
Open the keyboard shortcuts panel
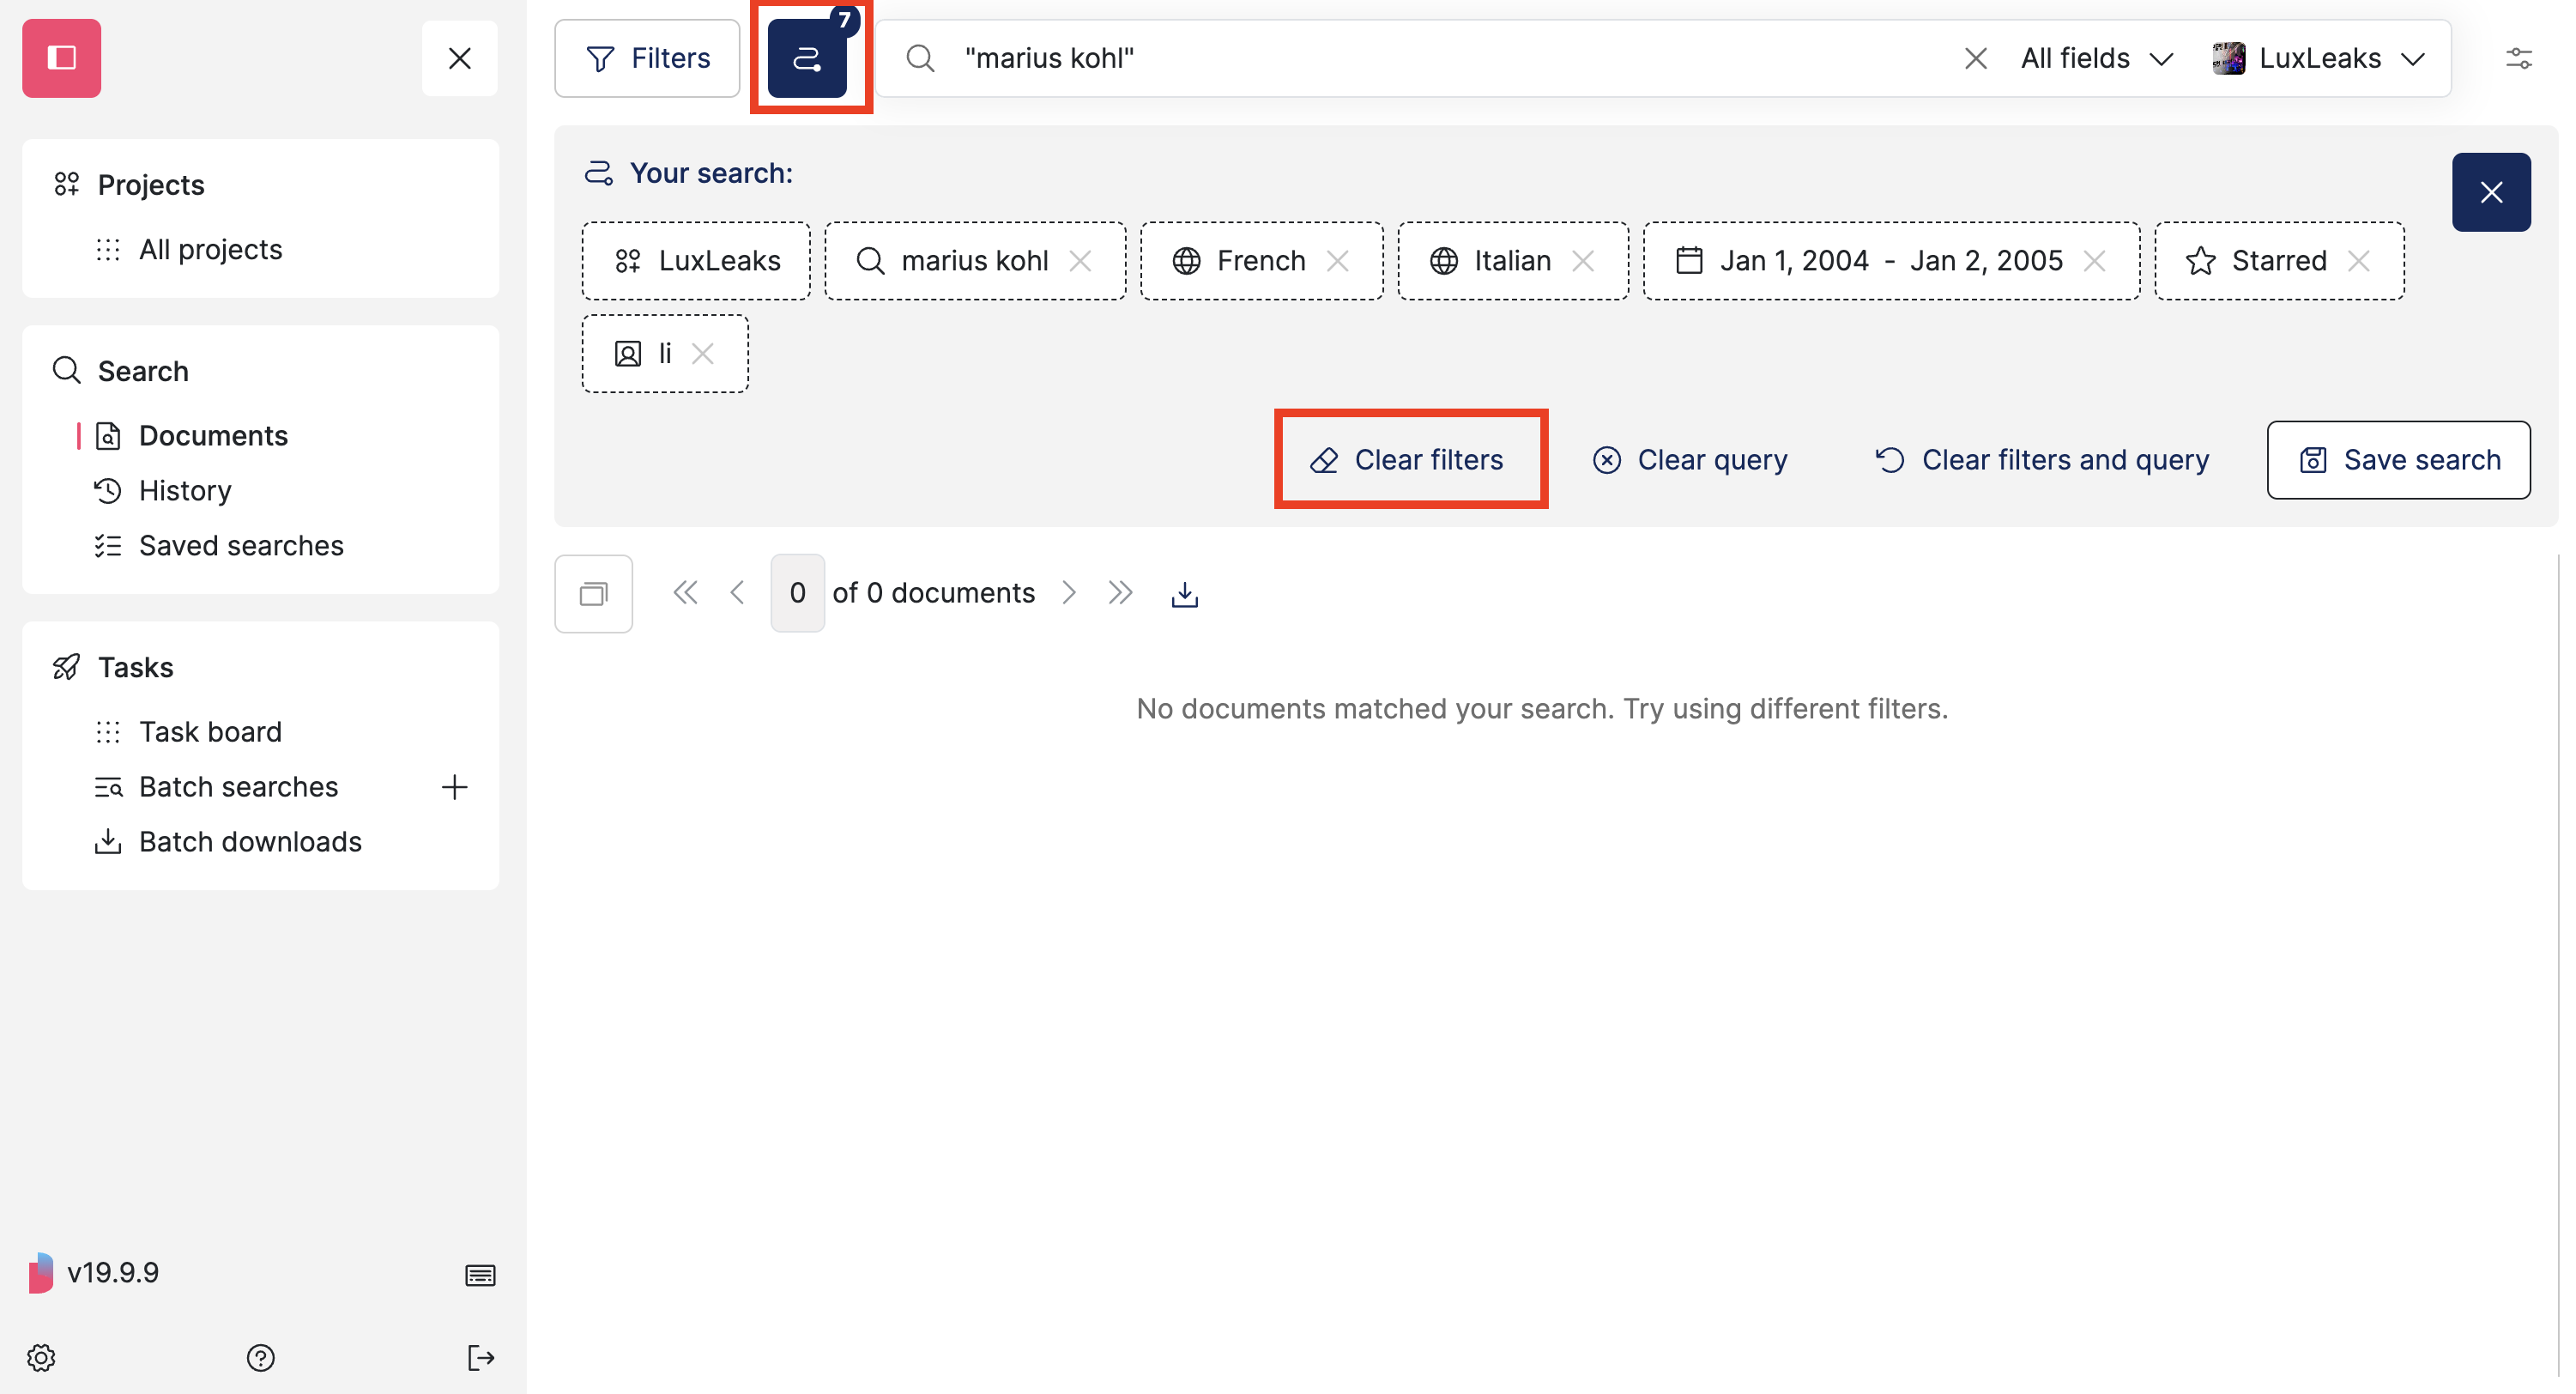479,1274
